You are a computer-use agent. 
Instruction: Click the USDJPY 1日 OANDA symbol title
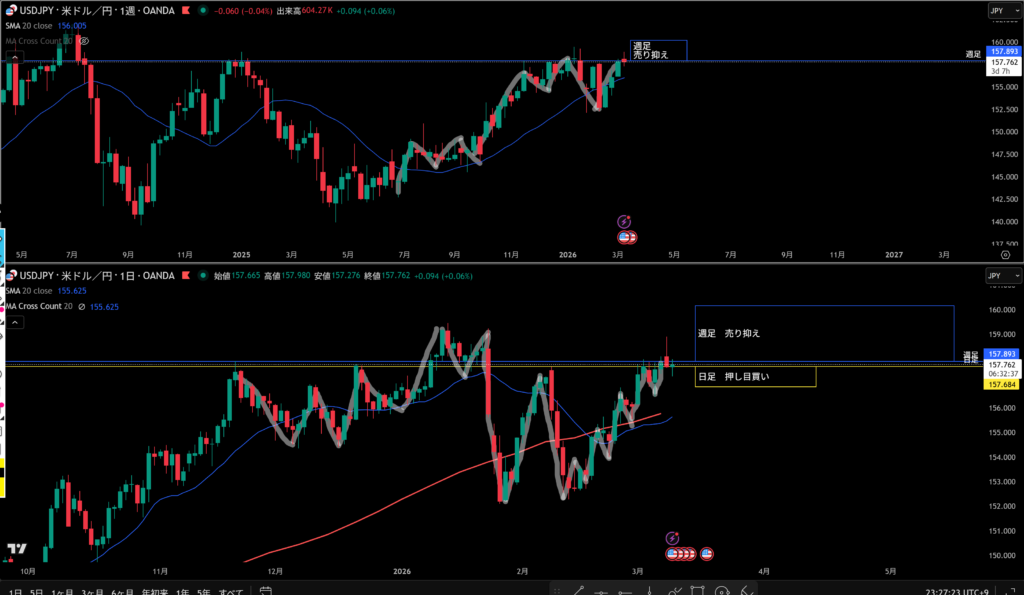click(98, 275)
